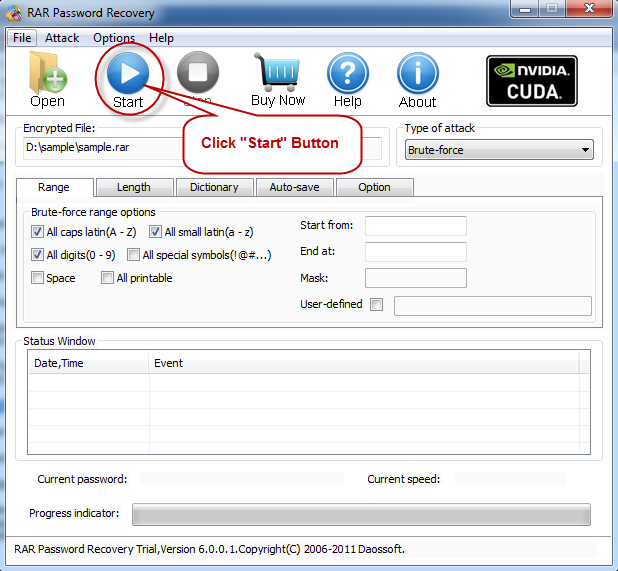Click the Start play icon
618x571 pixels.
pos(128,73)
